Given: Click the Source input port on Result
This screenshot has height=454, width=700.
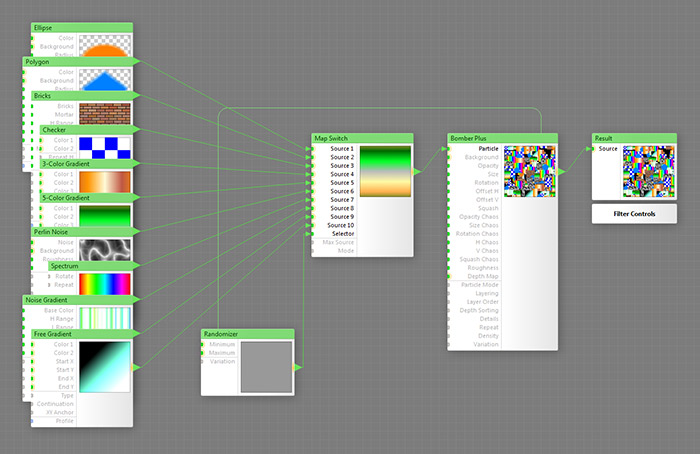Looking at the screenshot, I should coord(593,149).
